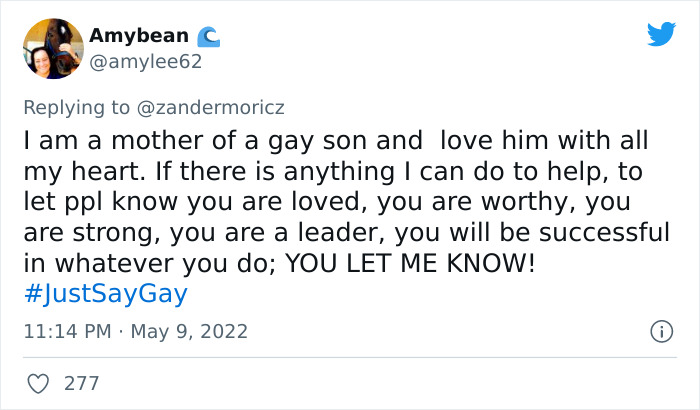Open the tweet info circle icon

tap(660, 330)
